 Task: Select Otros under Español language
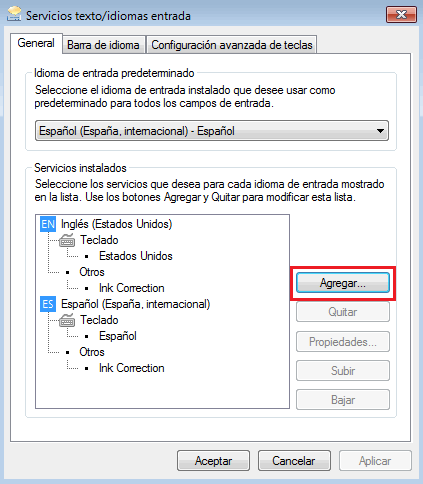(x=92, y=352)
